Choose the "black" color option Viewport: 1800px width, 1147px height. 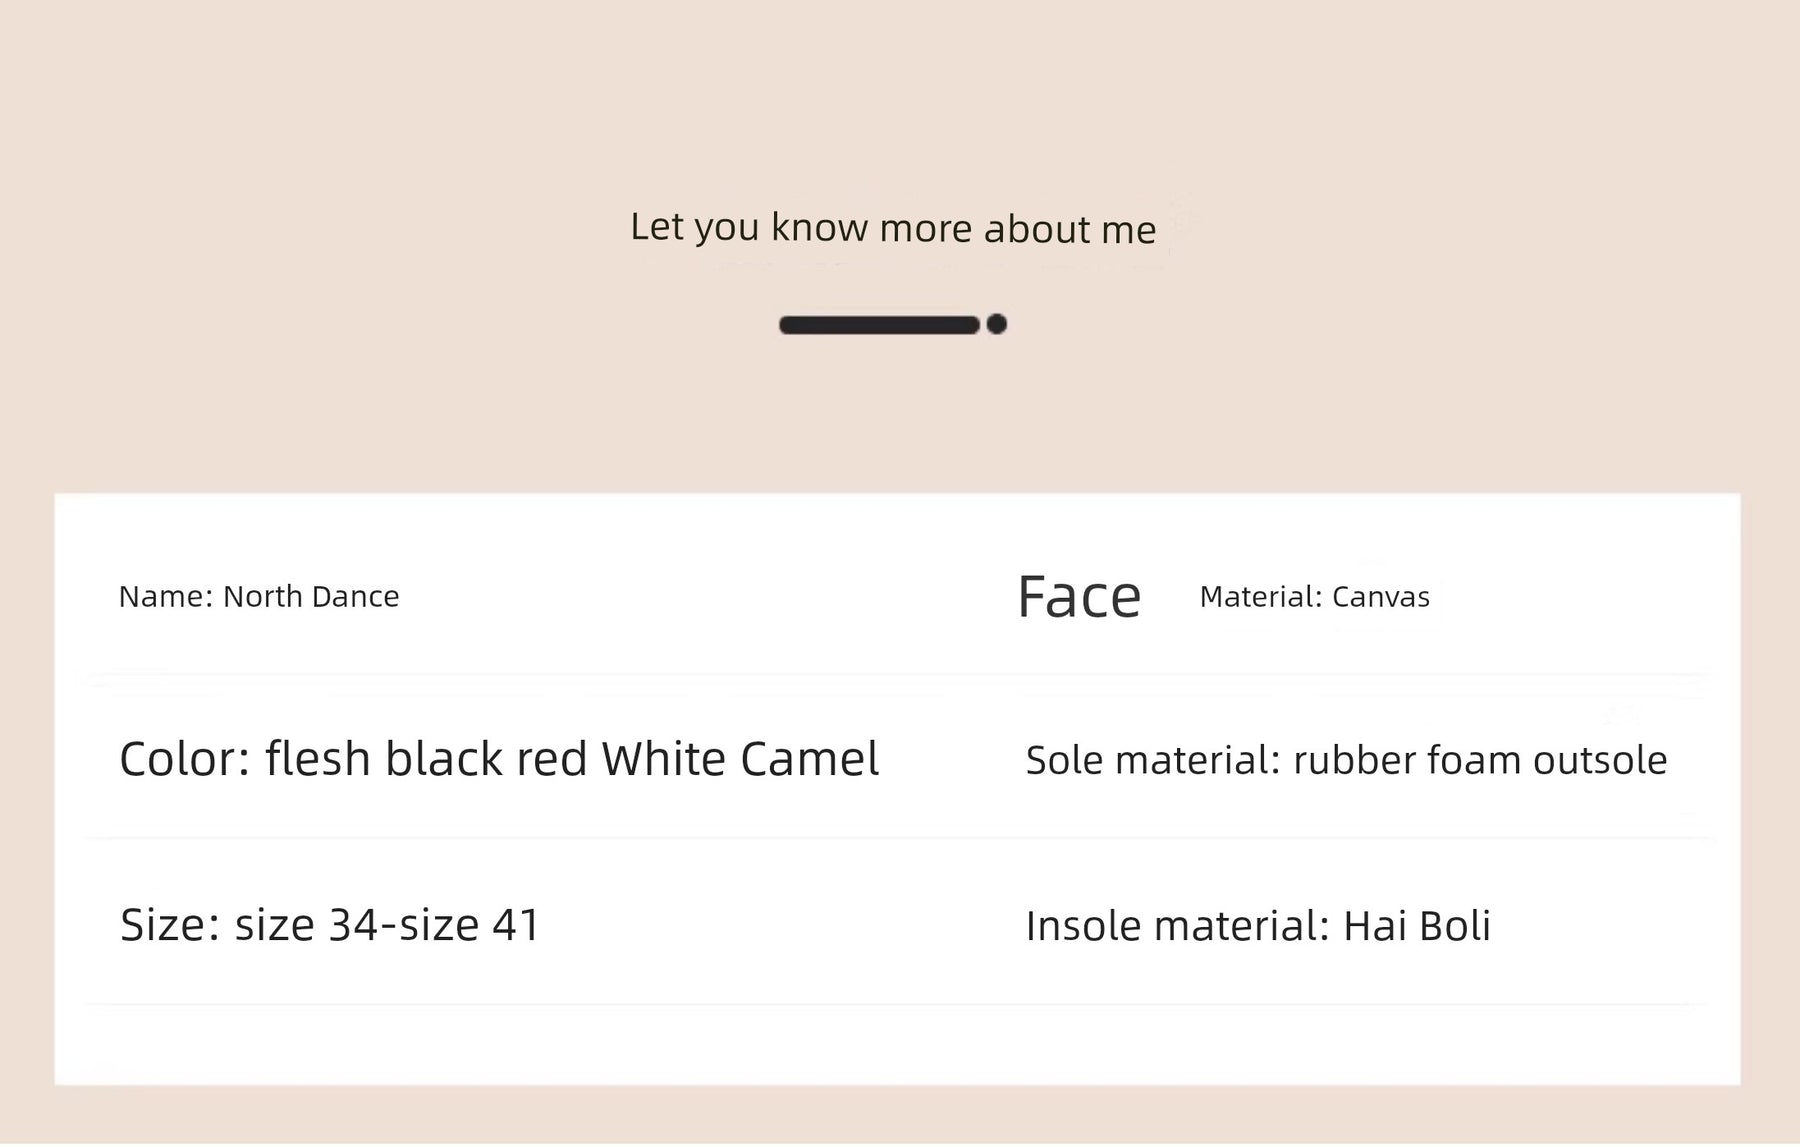click(x=444, y=759)
